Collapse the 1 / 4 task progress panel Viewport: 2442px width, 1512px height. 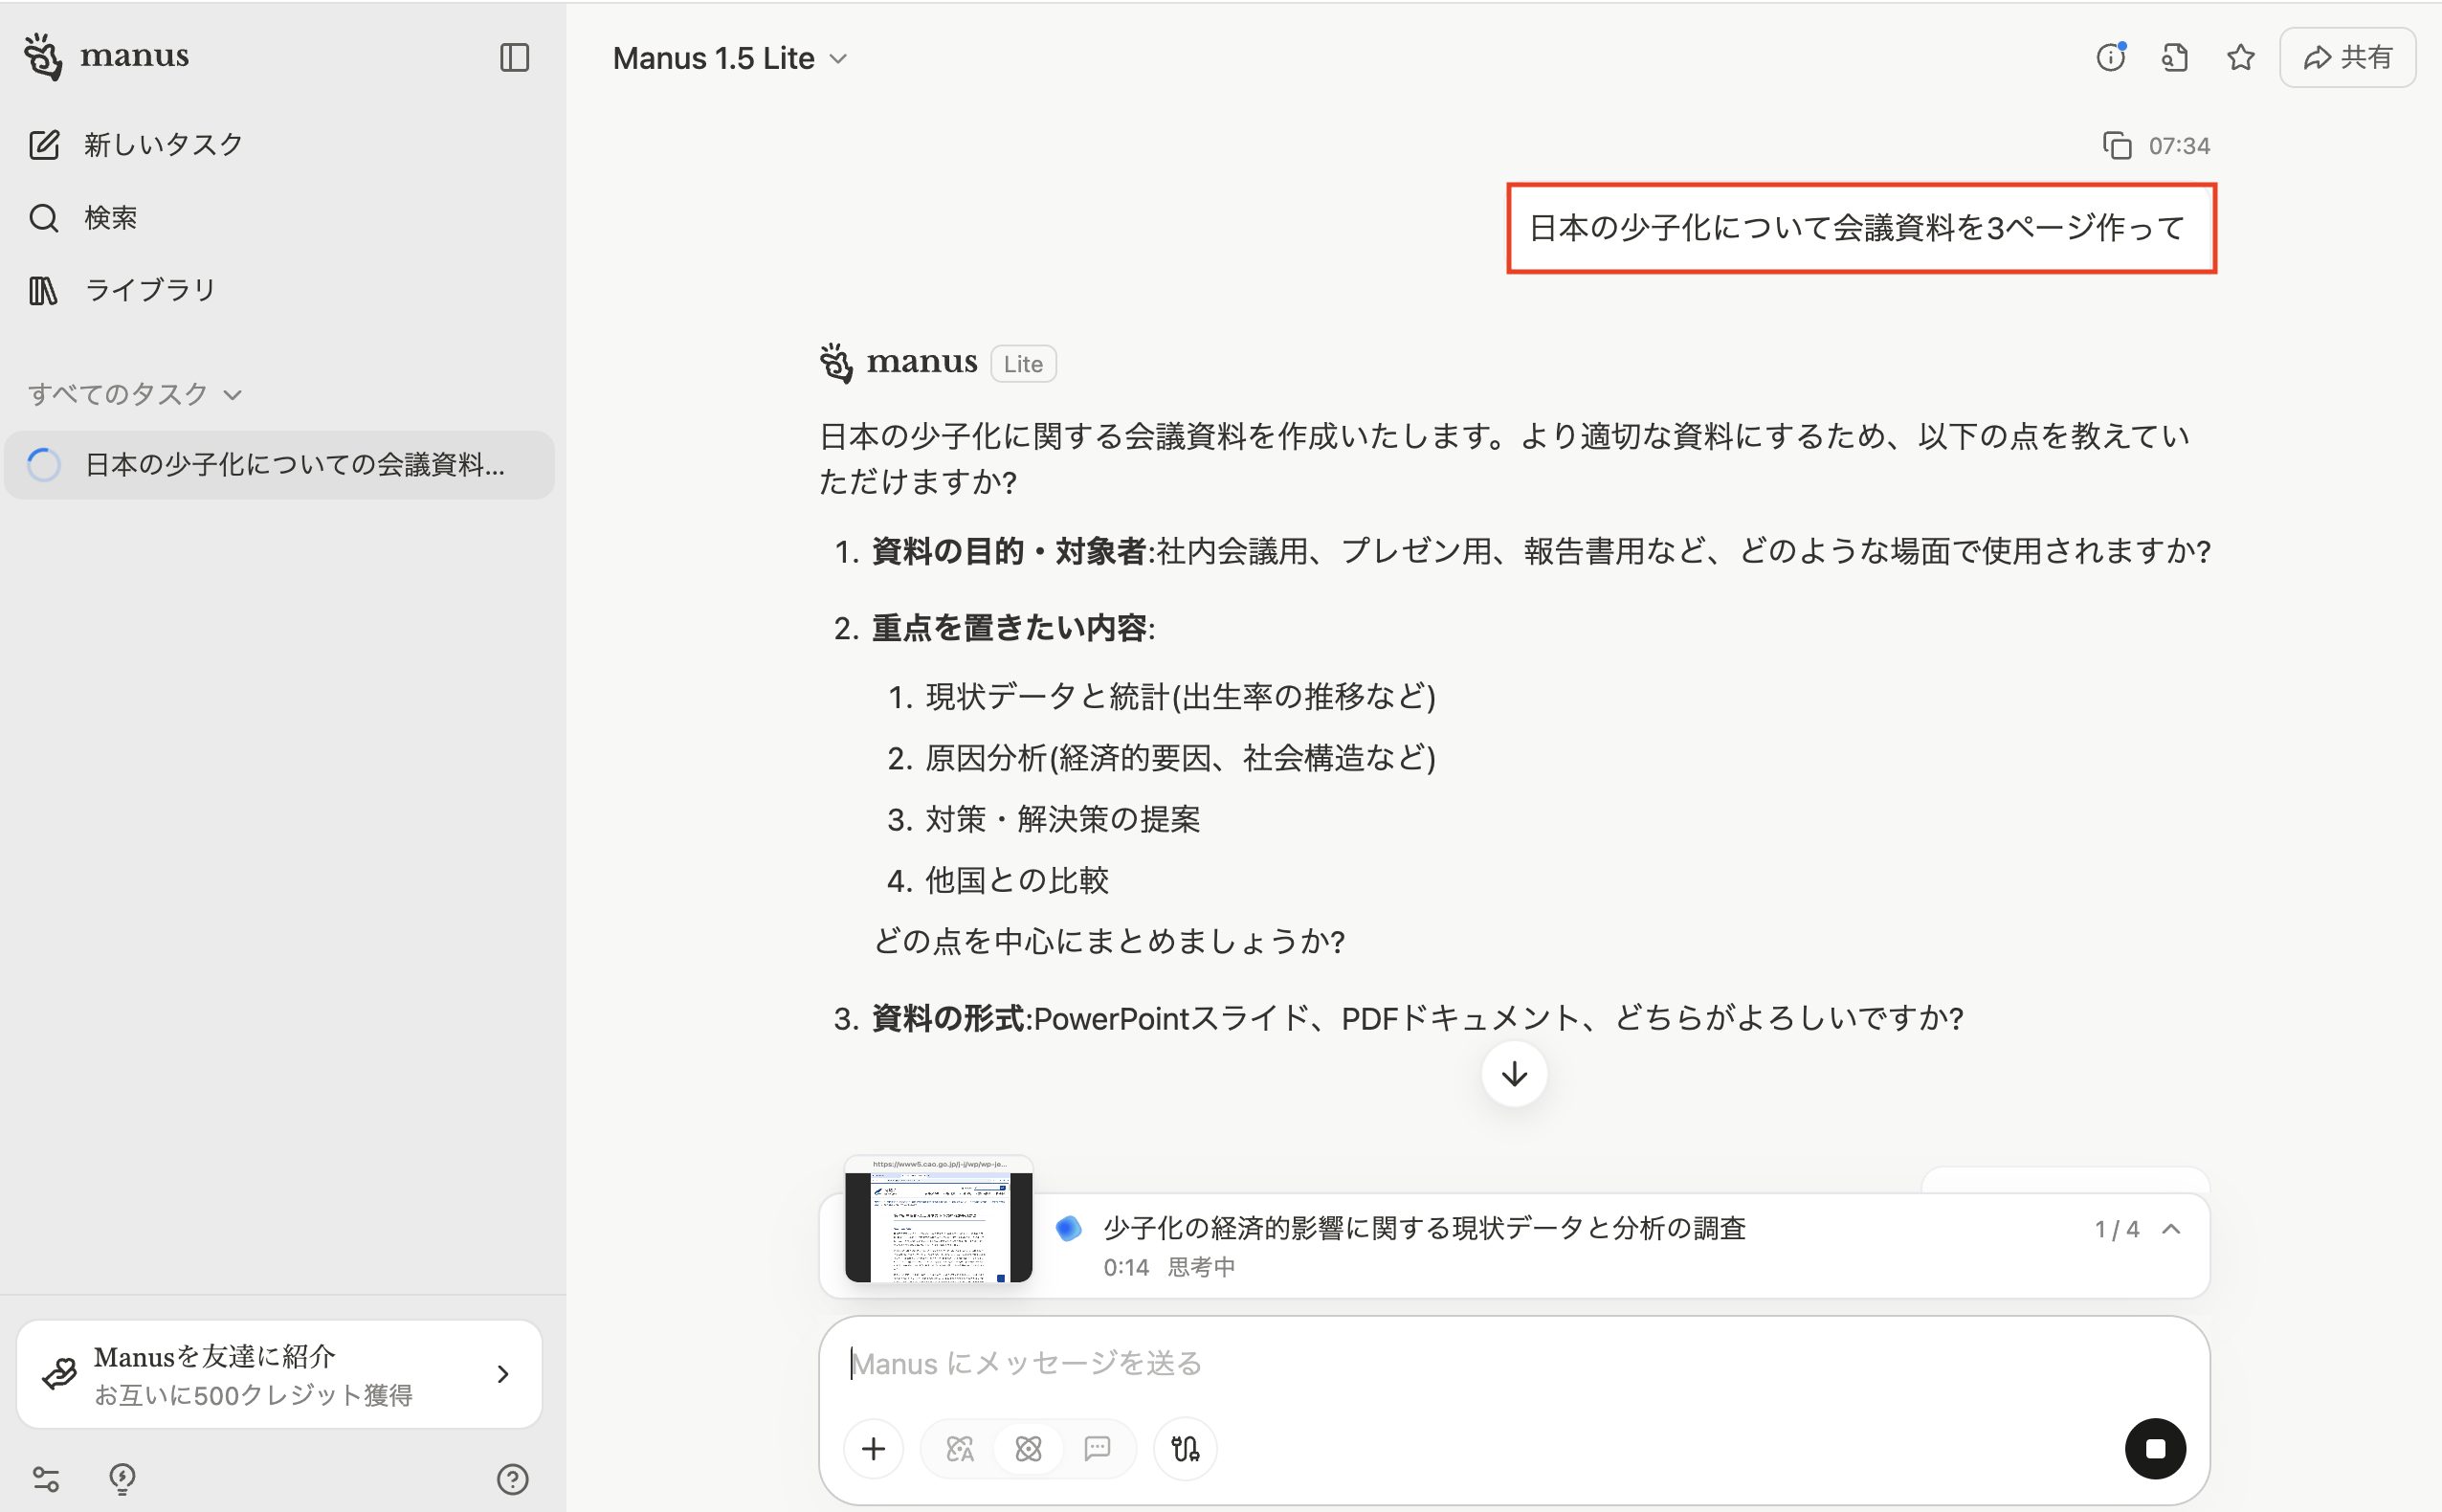coord(2171,1229)
